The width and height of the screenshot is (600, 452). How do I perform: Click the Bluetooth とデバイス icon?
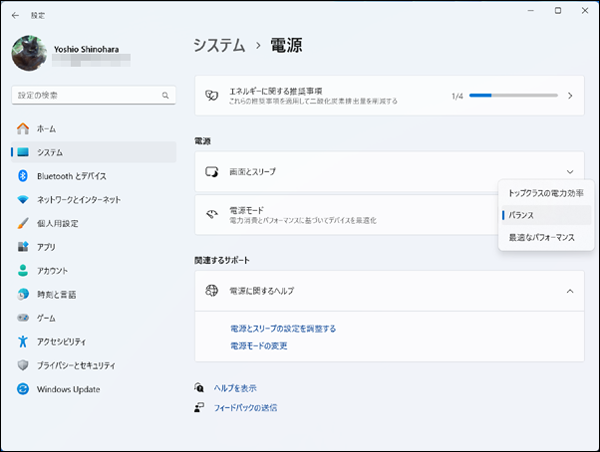click(22, 176)
